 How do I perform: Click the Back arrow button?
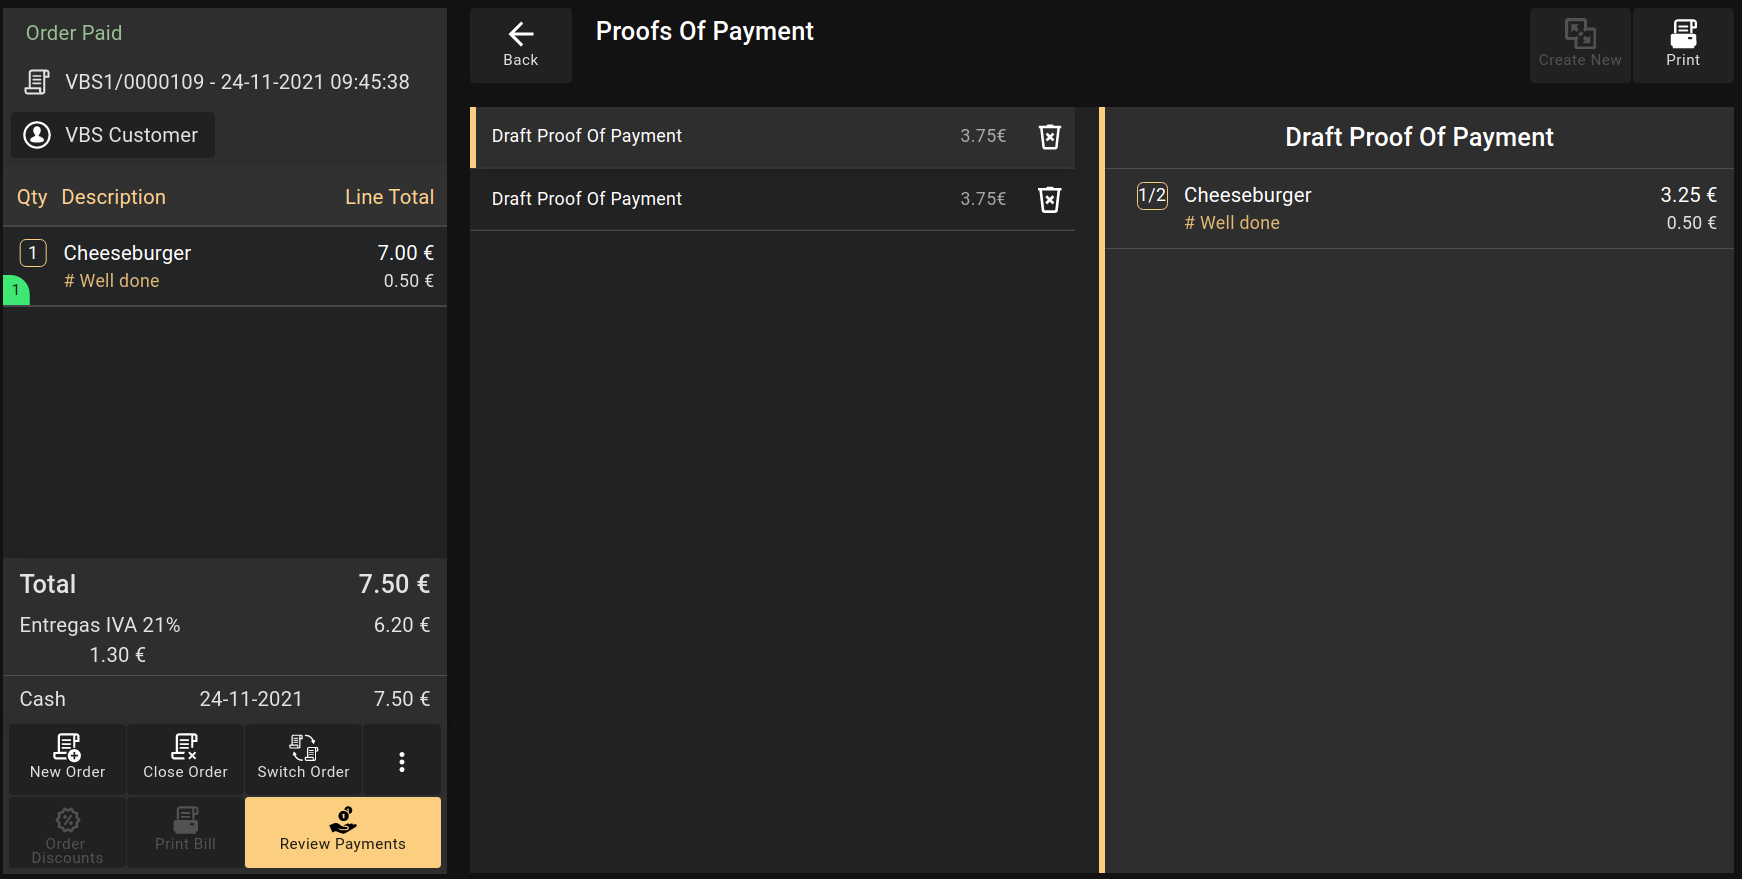(520, 45)
